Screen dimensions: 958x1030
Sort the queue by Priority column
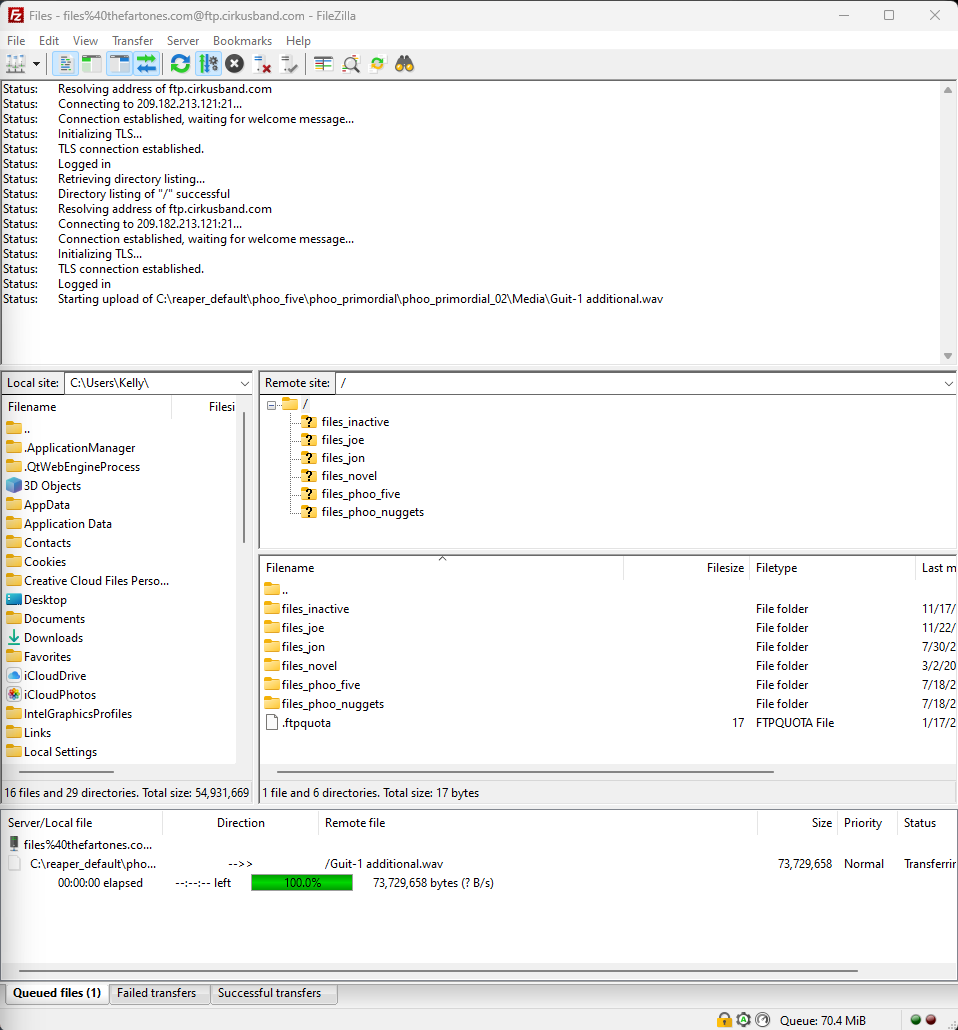coord(862,823)
